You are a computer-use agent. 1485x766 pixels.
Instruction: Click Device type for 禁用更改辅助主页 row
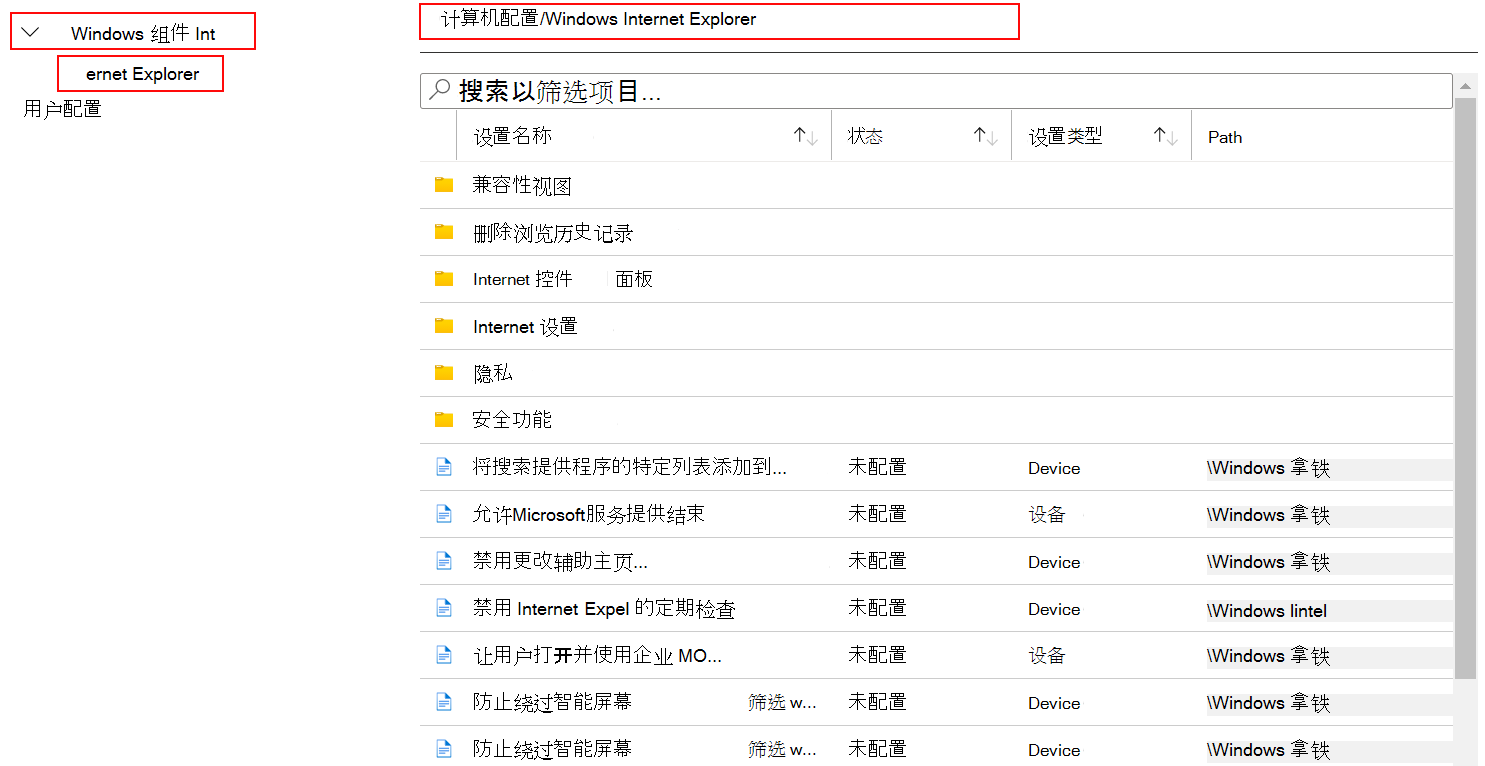tap(1054, 562)
